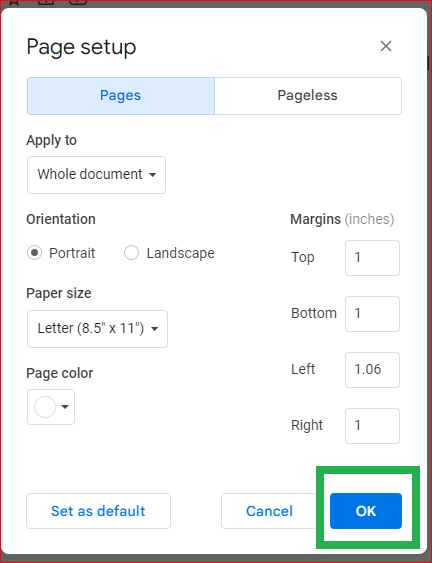Viewport: 432px width, 563px height.
Task: Open the Whole document dropdown
Action: click(x=96, y=175)
